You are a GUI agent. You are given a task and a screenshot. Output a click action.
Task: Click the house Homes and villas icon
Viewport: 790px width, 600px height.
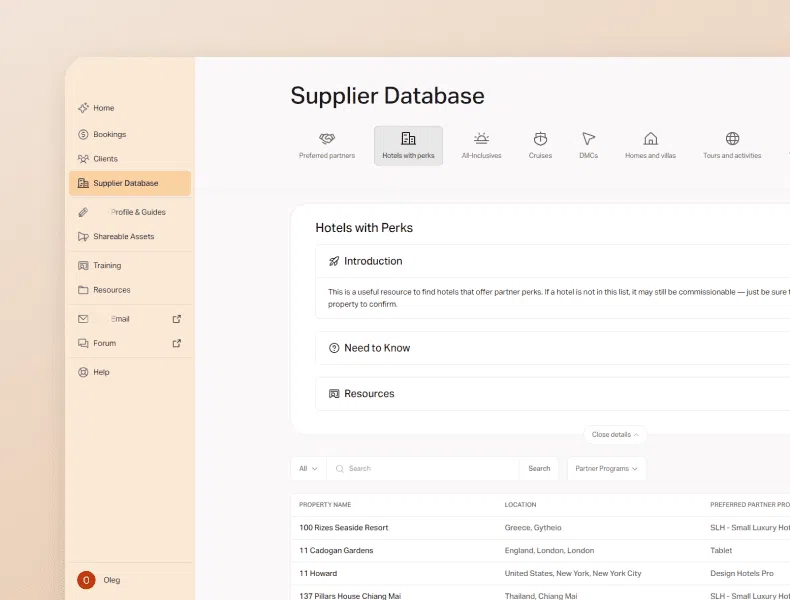point(650,138)
